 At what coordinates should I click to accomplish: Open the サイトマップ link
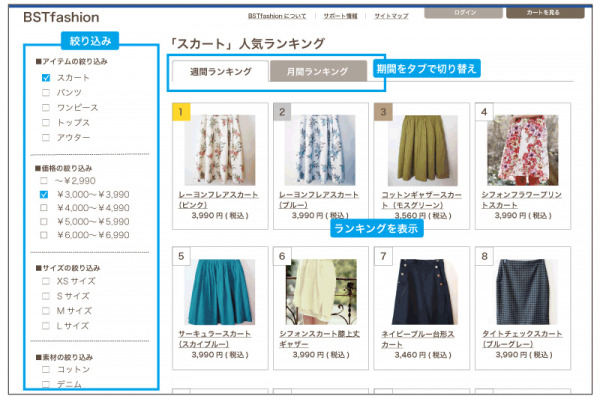click(x=391, y=16)
